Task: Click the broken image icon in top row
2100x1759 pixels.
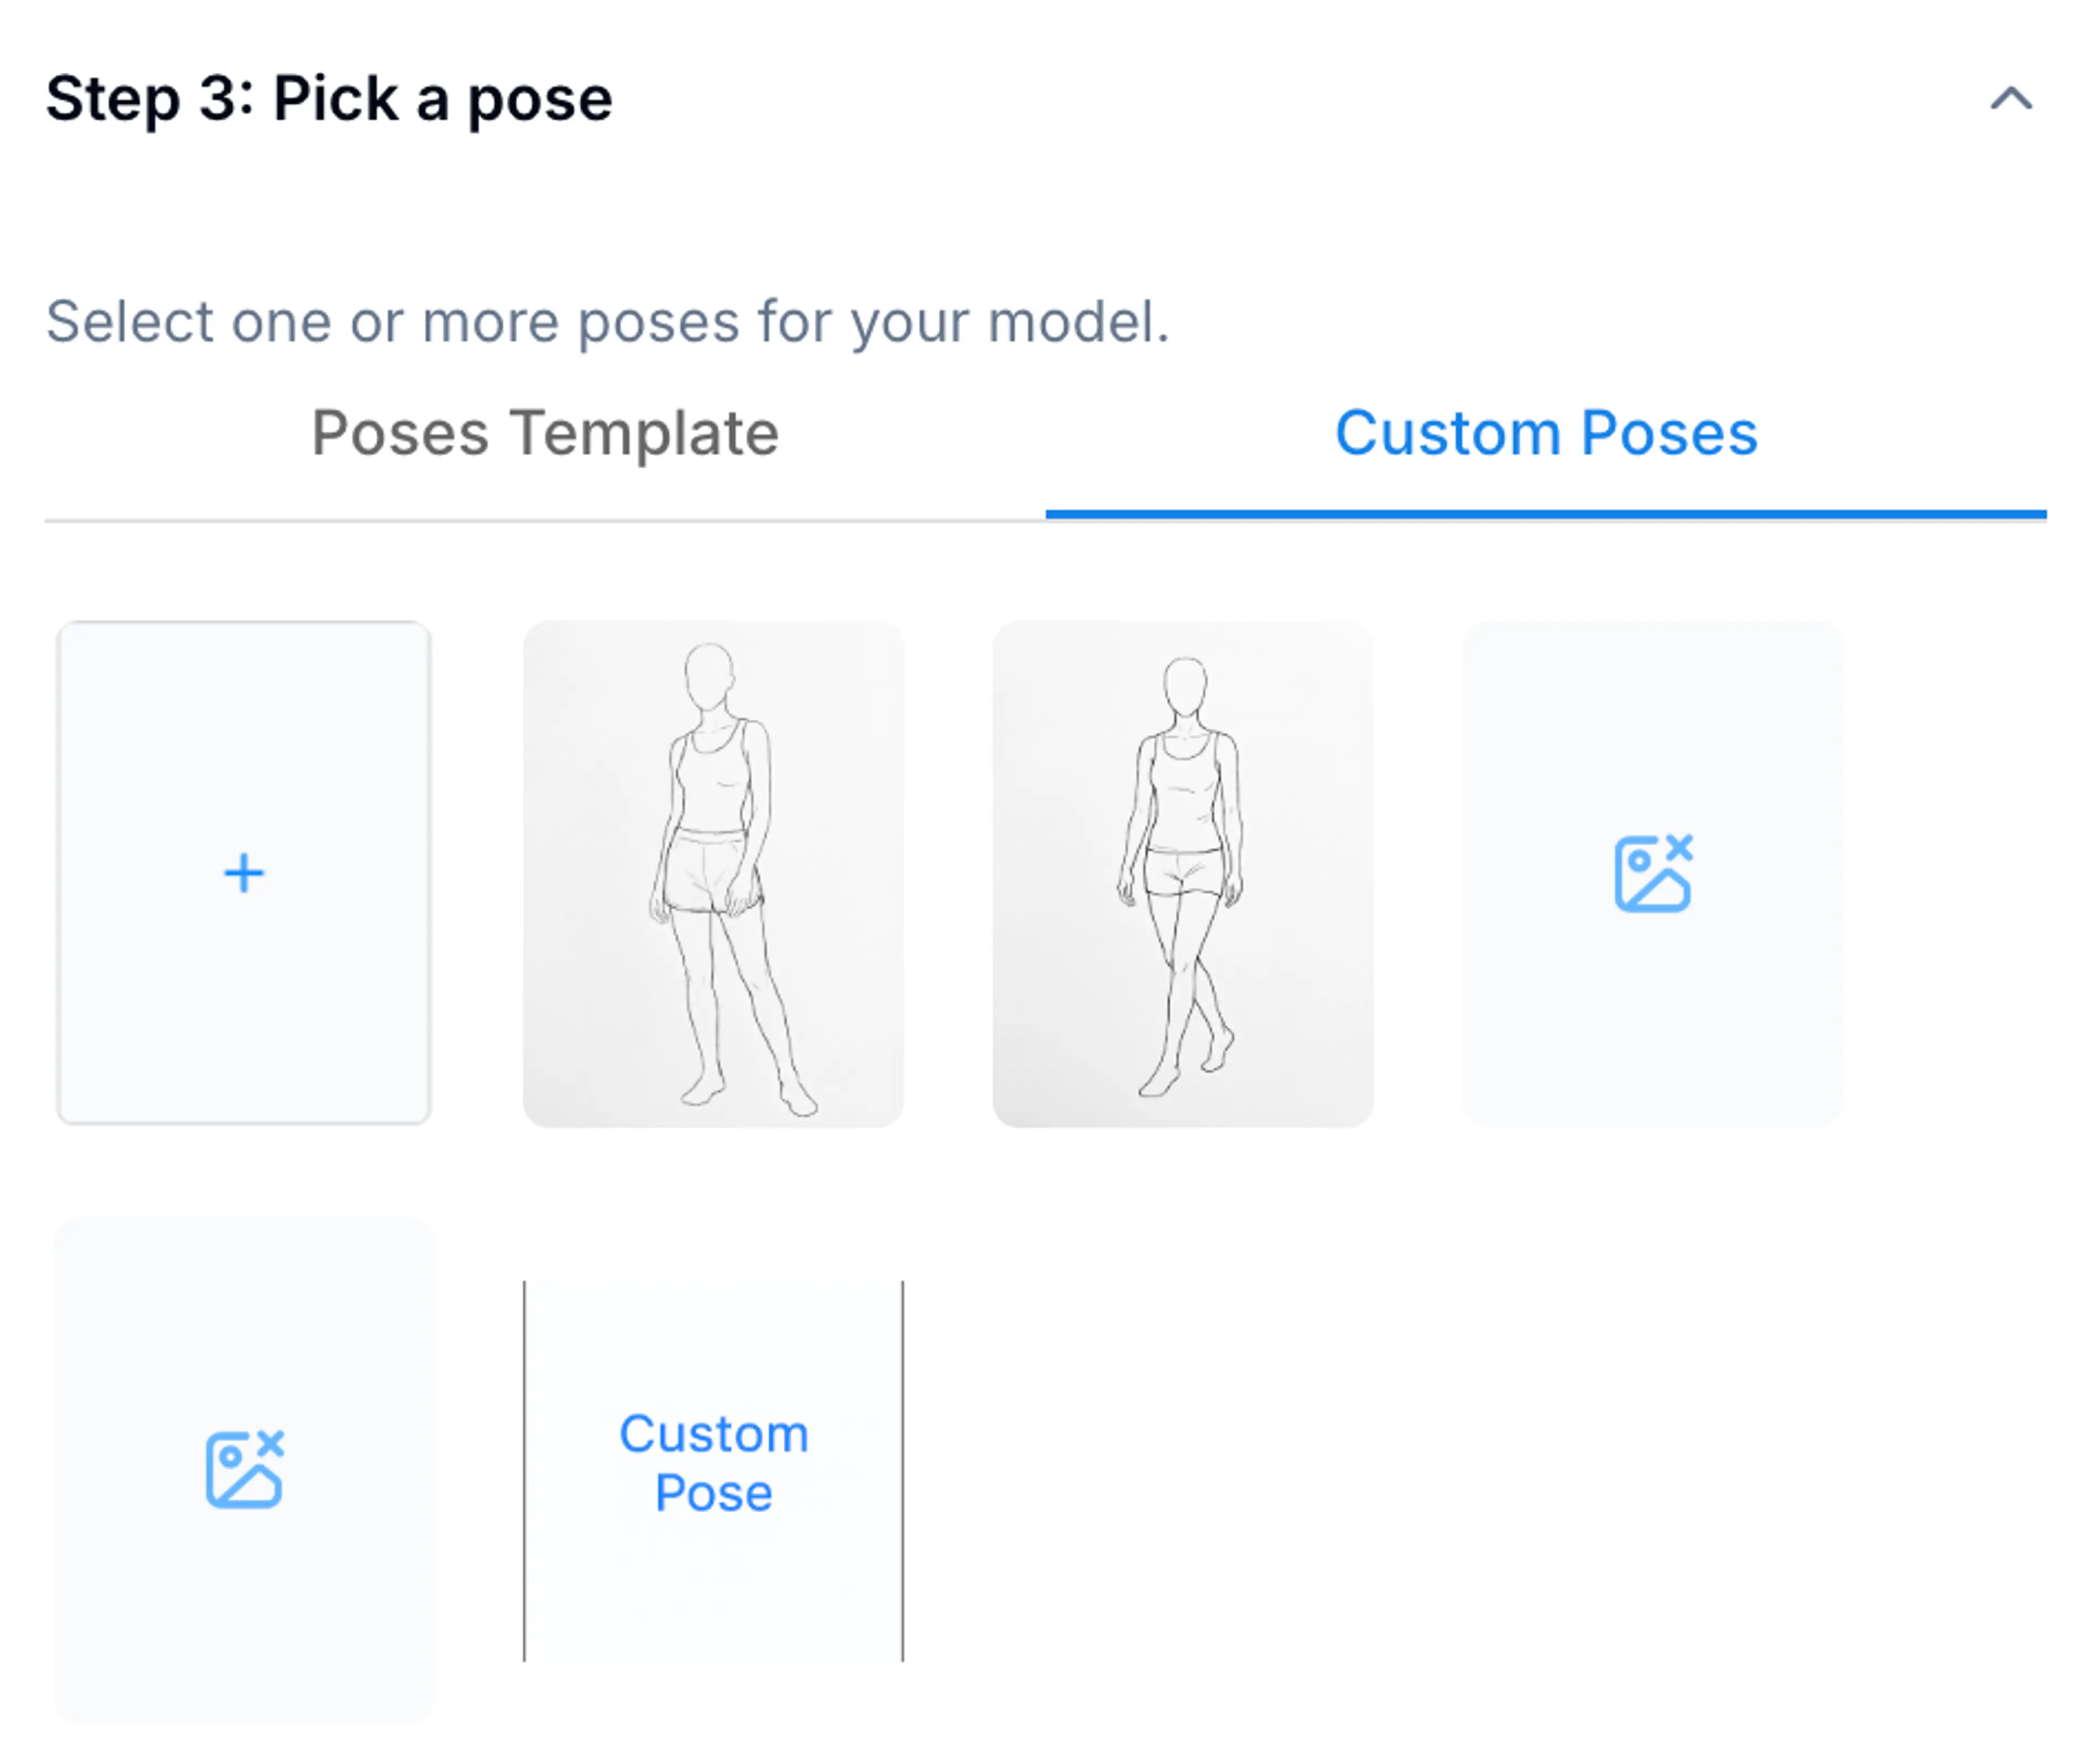Action: (x=1653, y=873)
